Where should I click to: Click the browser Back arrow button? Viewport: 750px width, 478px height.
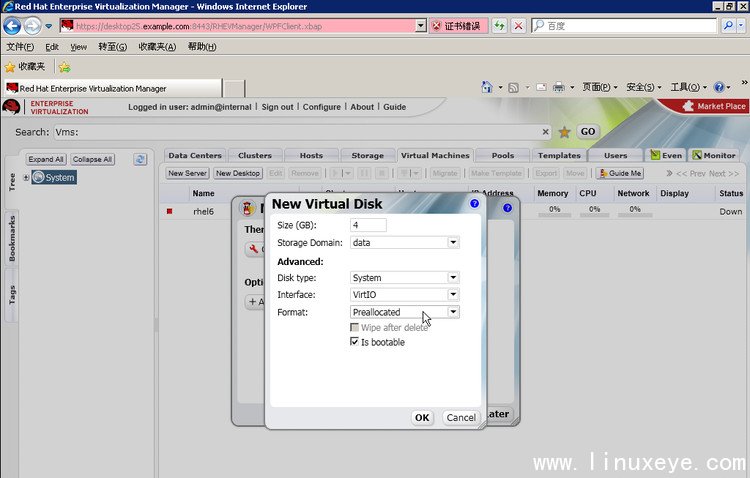(11, 26)
